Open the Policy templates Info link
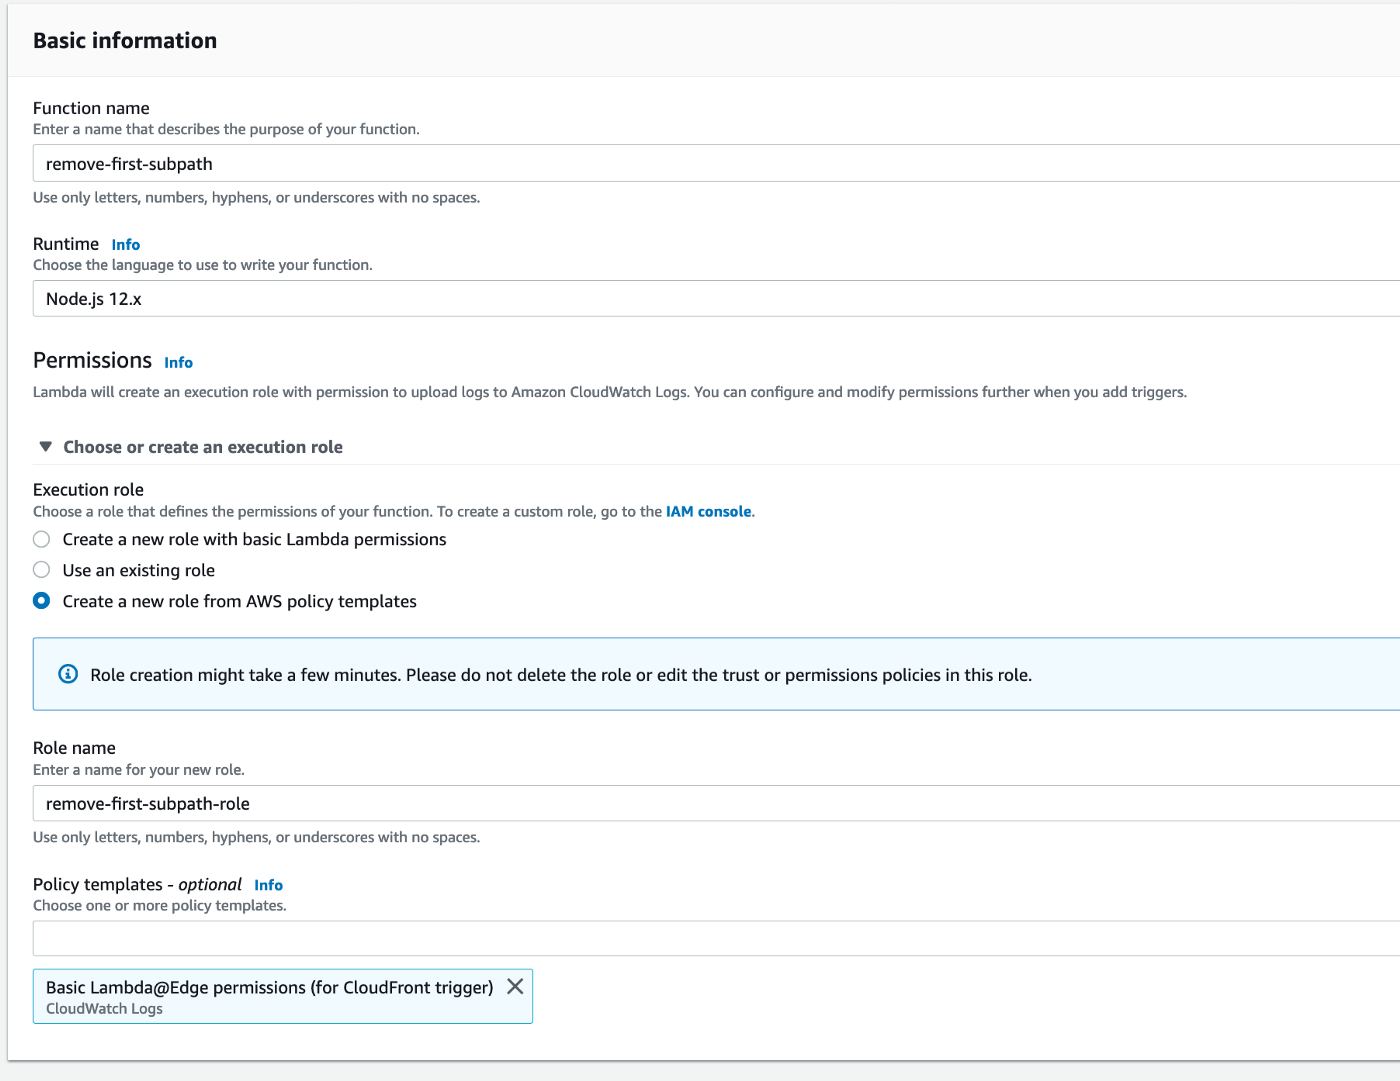1400x1081 pixels. [x=268, y=885]
